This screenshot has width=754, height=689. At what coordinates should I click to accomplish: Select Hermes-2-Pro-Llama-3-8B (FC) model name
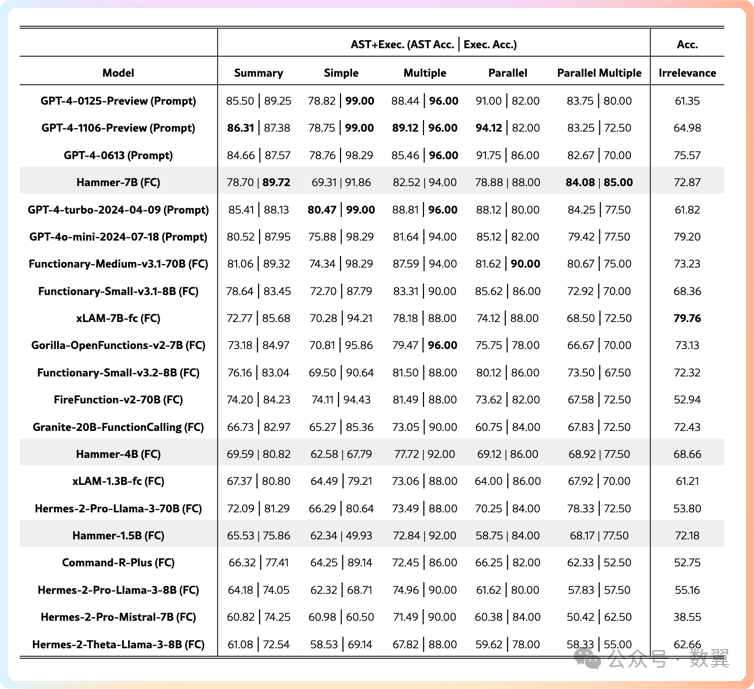118,590
